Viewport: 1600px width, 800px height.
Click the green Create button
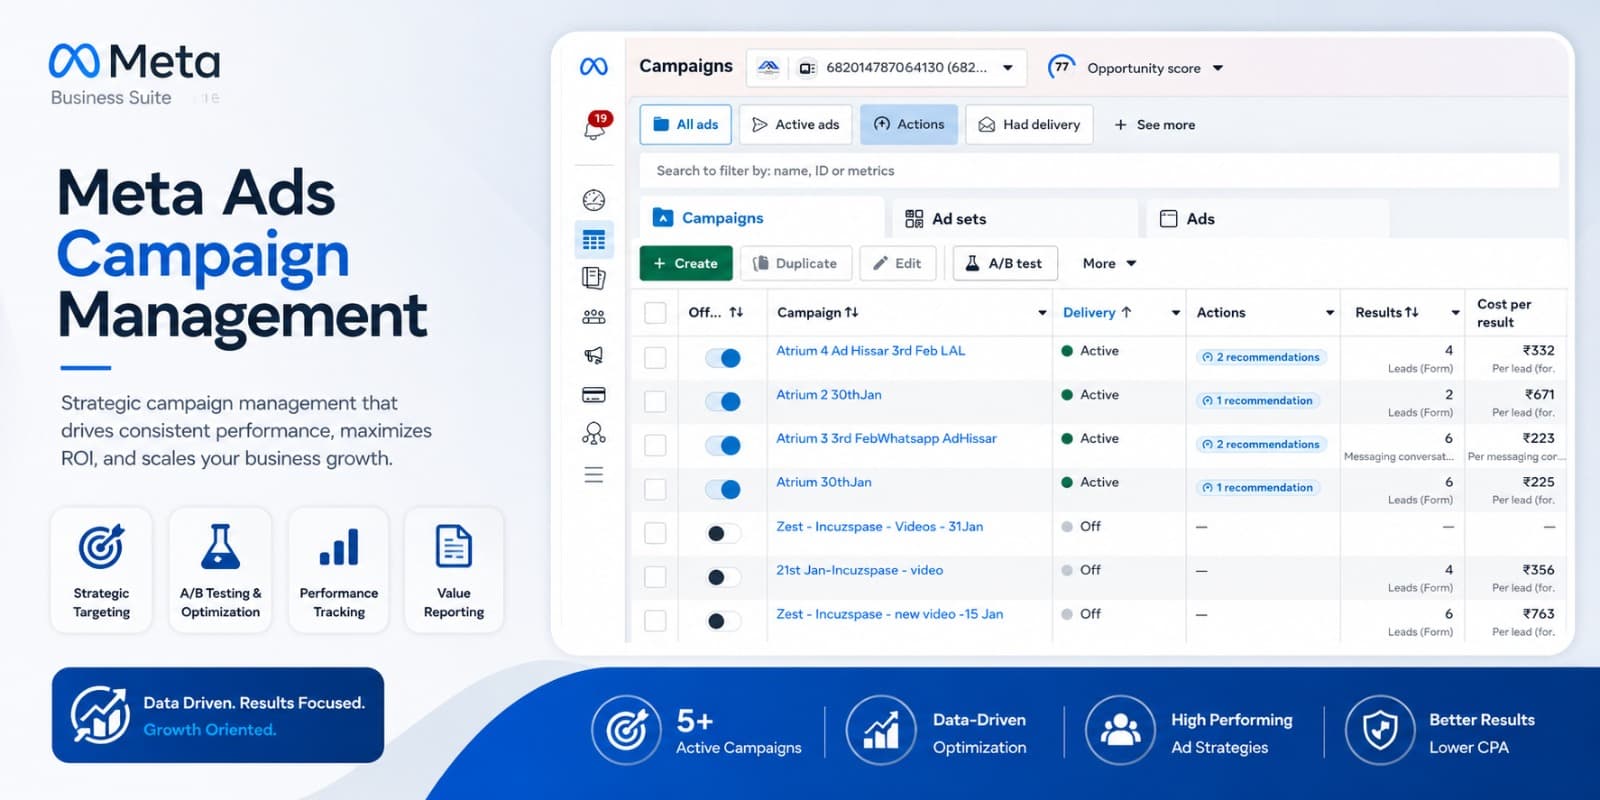[x=686, y=263]
